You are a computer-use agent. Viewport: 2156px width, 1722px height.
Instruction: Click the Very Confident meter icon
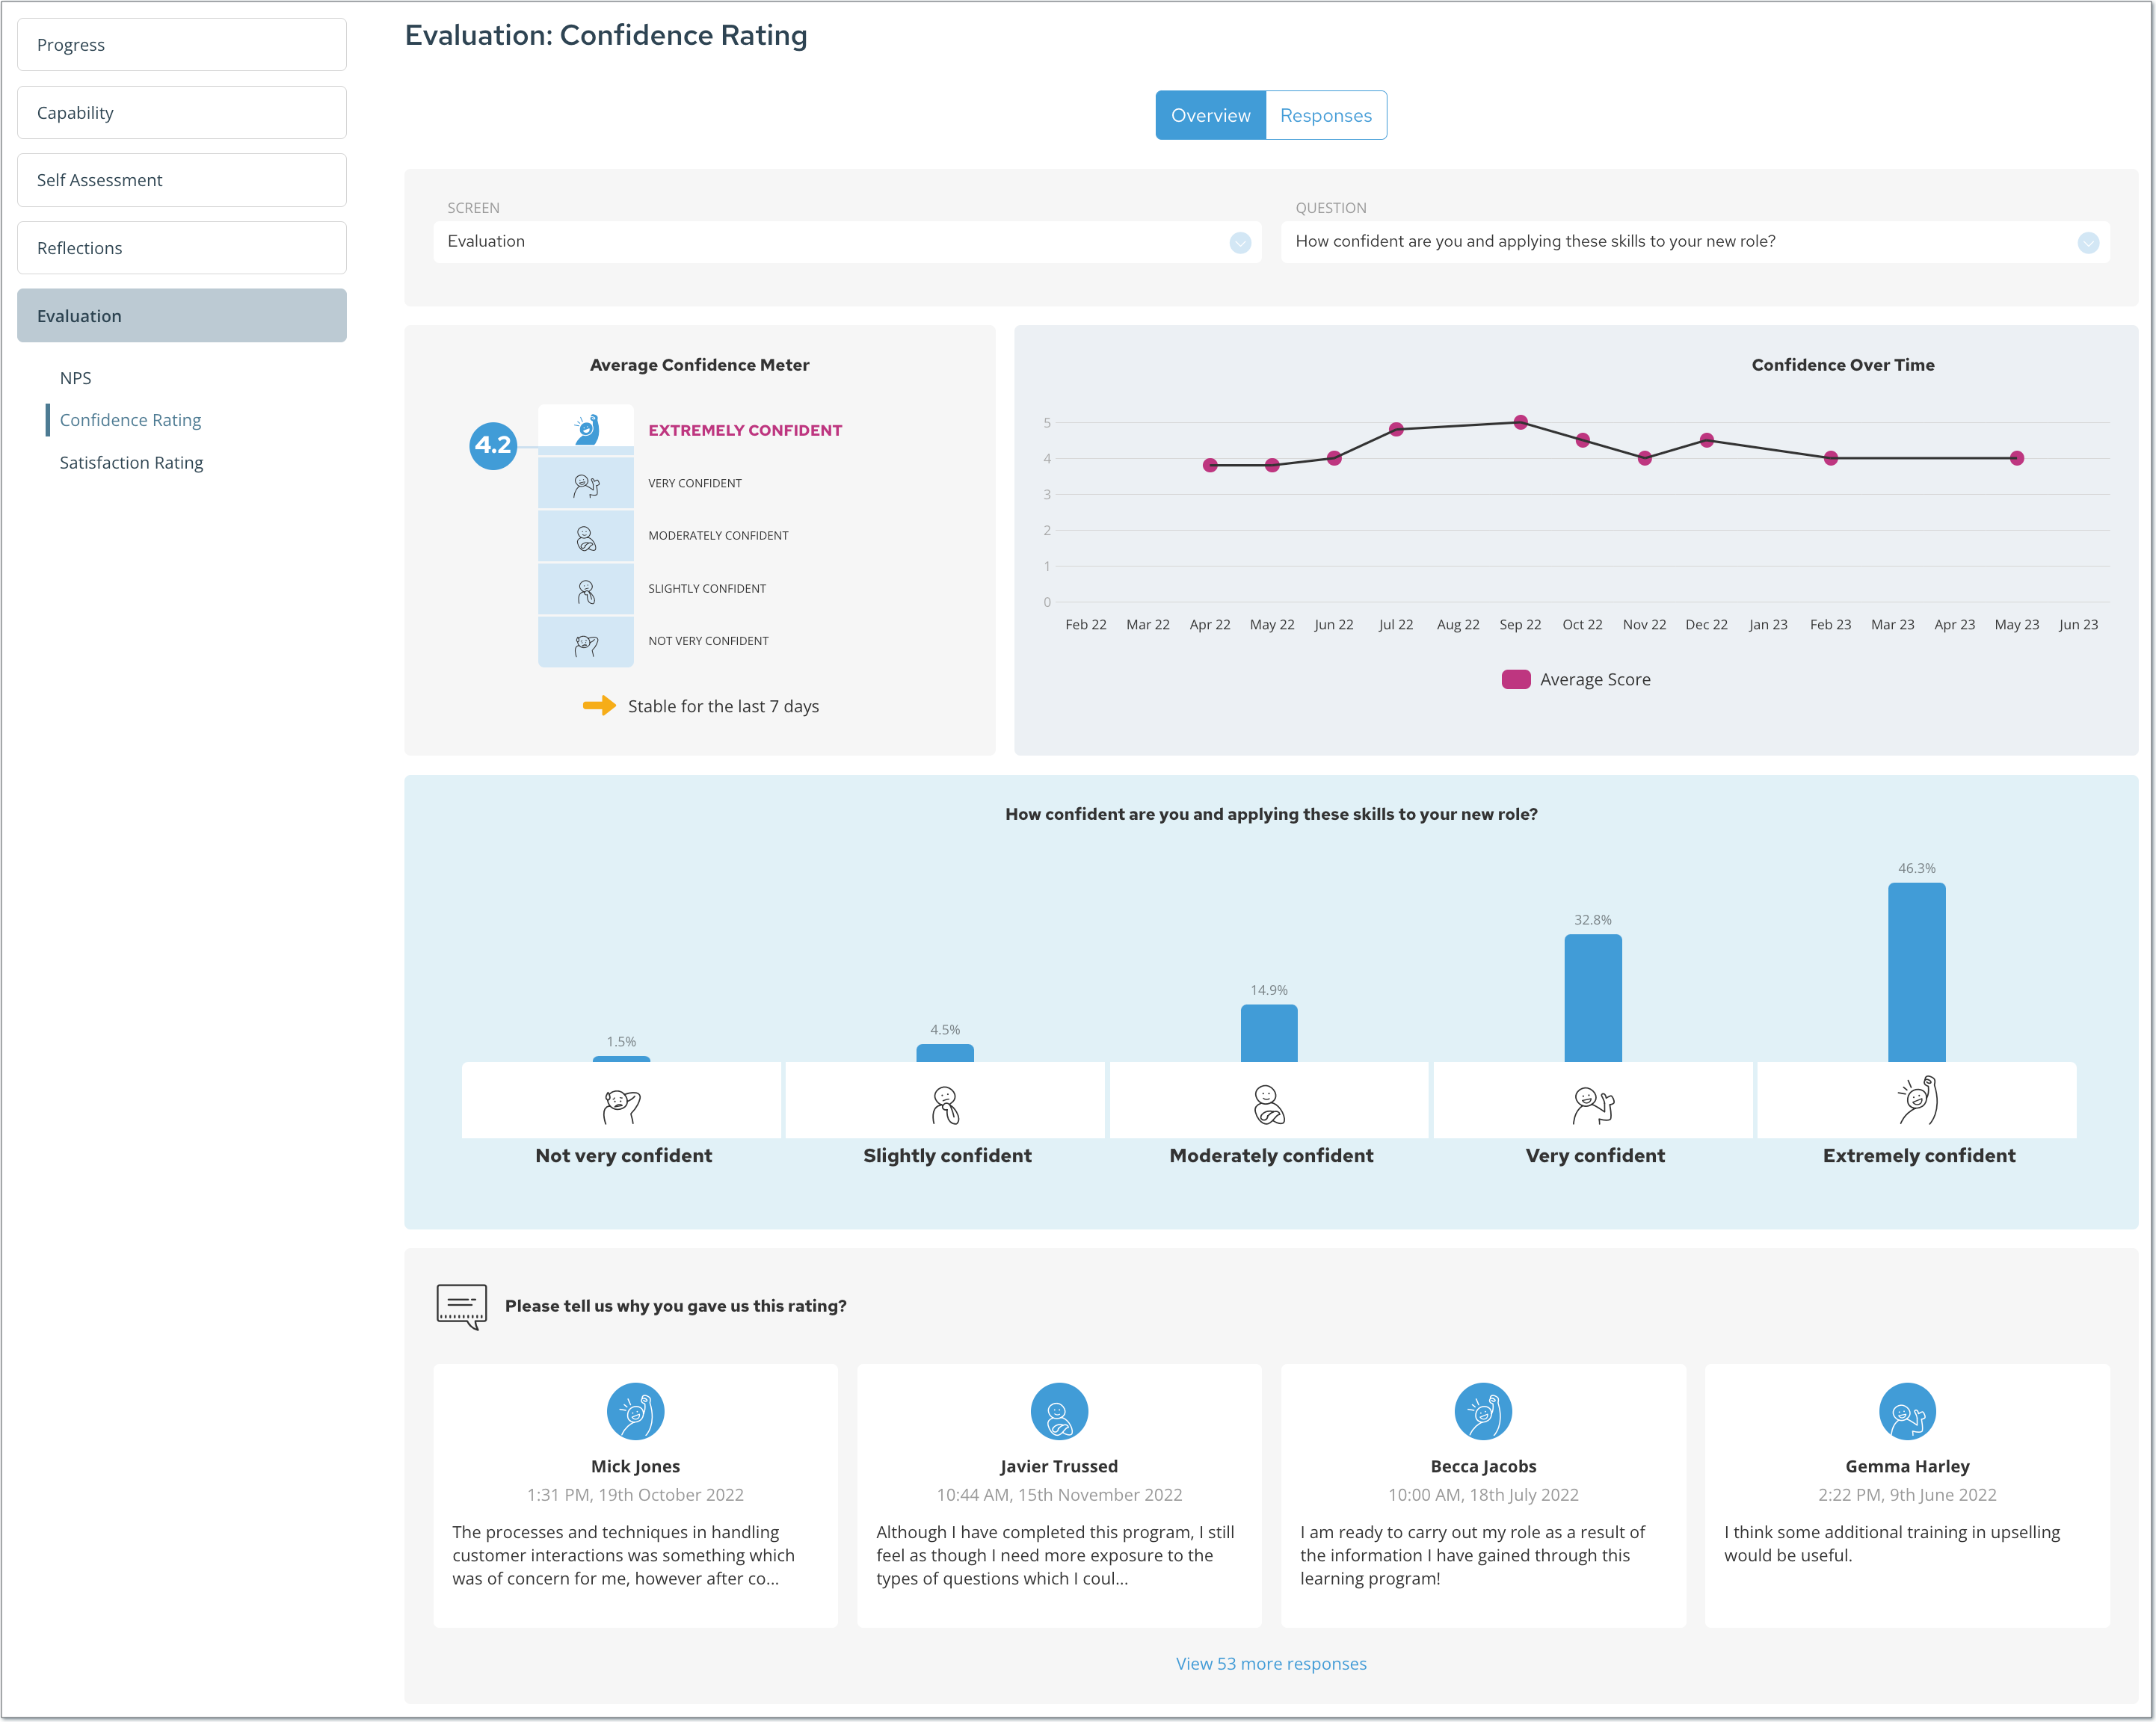[586, 485]
